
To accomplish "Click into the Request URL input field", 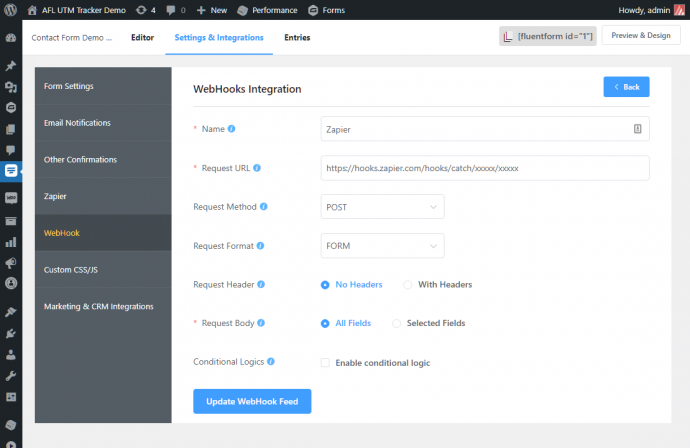I will pyautogui.click(x=485, y=168).
